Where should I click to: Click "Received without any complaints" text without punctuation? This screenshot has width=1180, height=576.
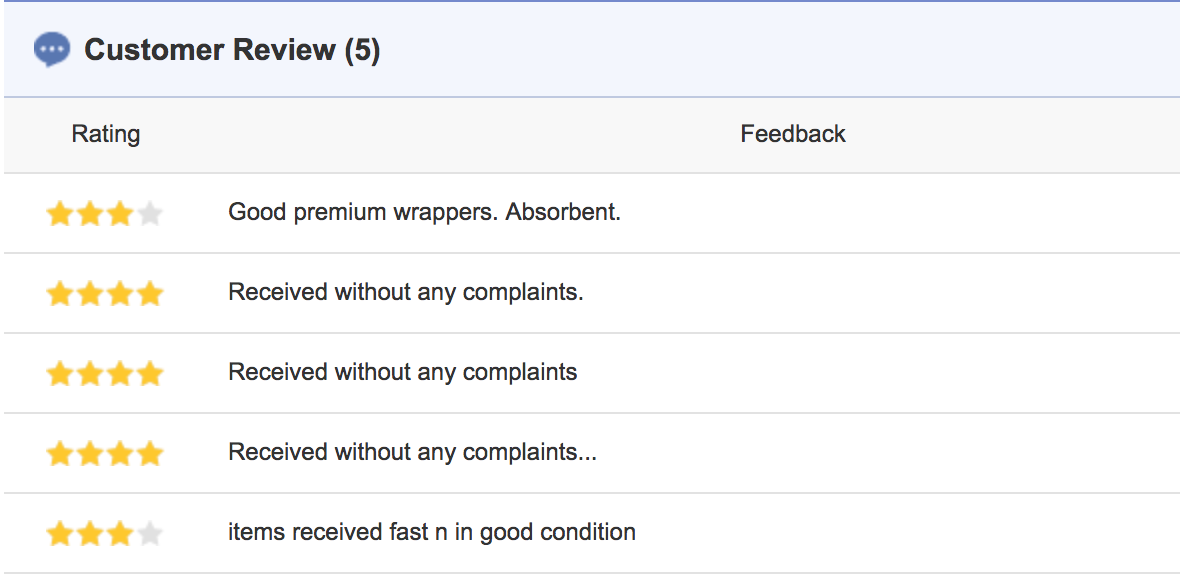(403, 372)
